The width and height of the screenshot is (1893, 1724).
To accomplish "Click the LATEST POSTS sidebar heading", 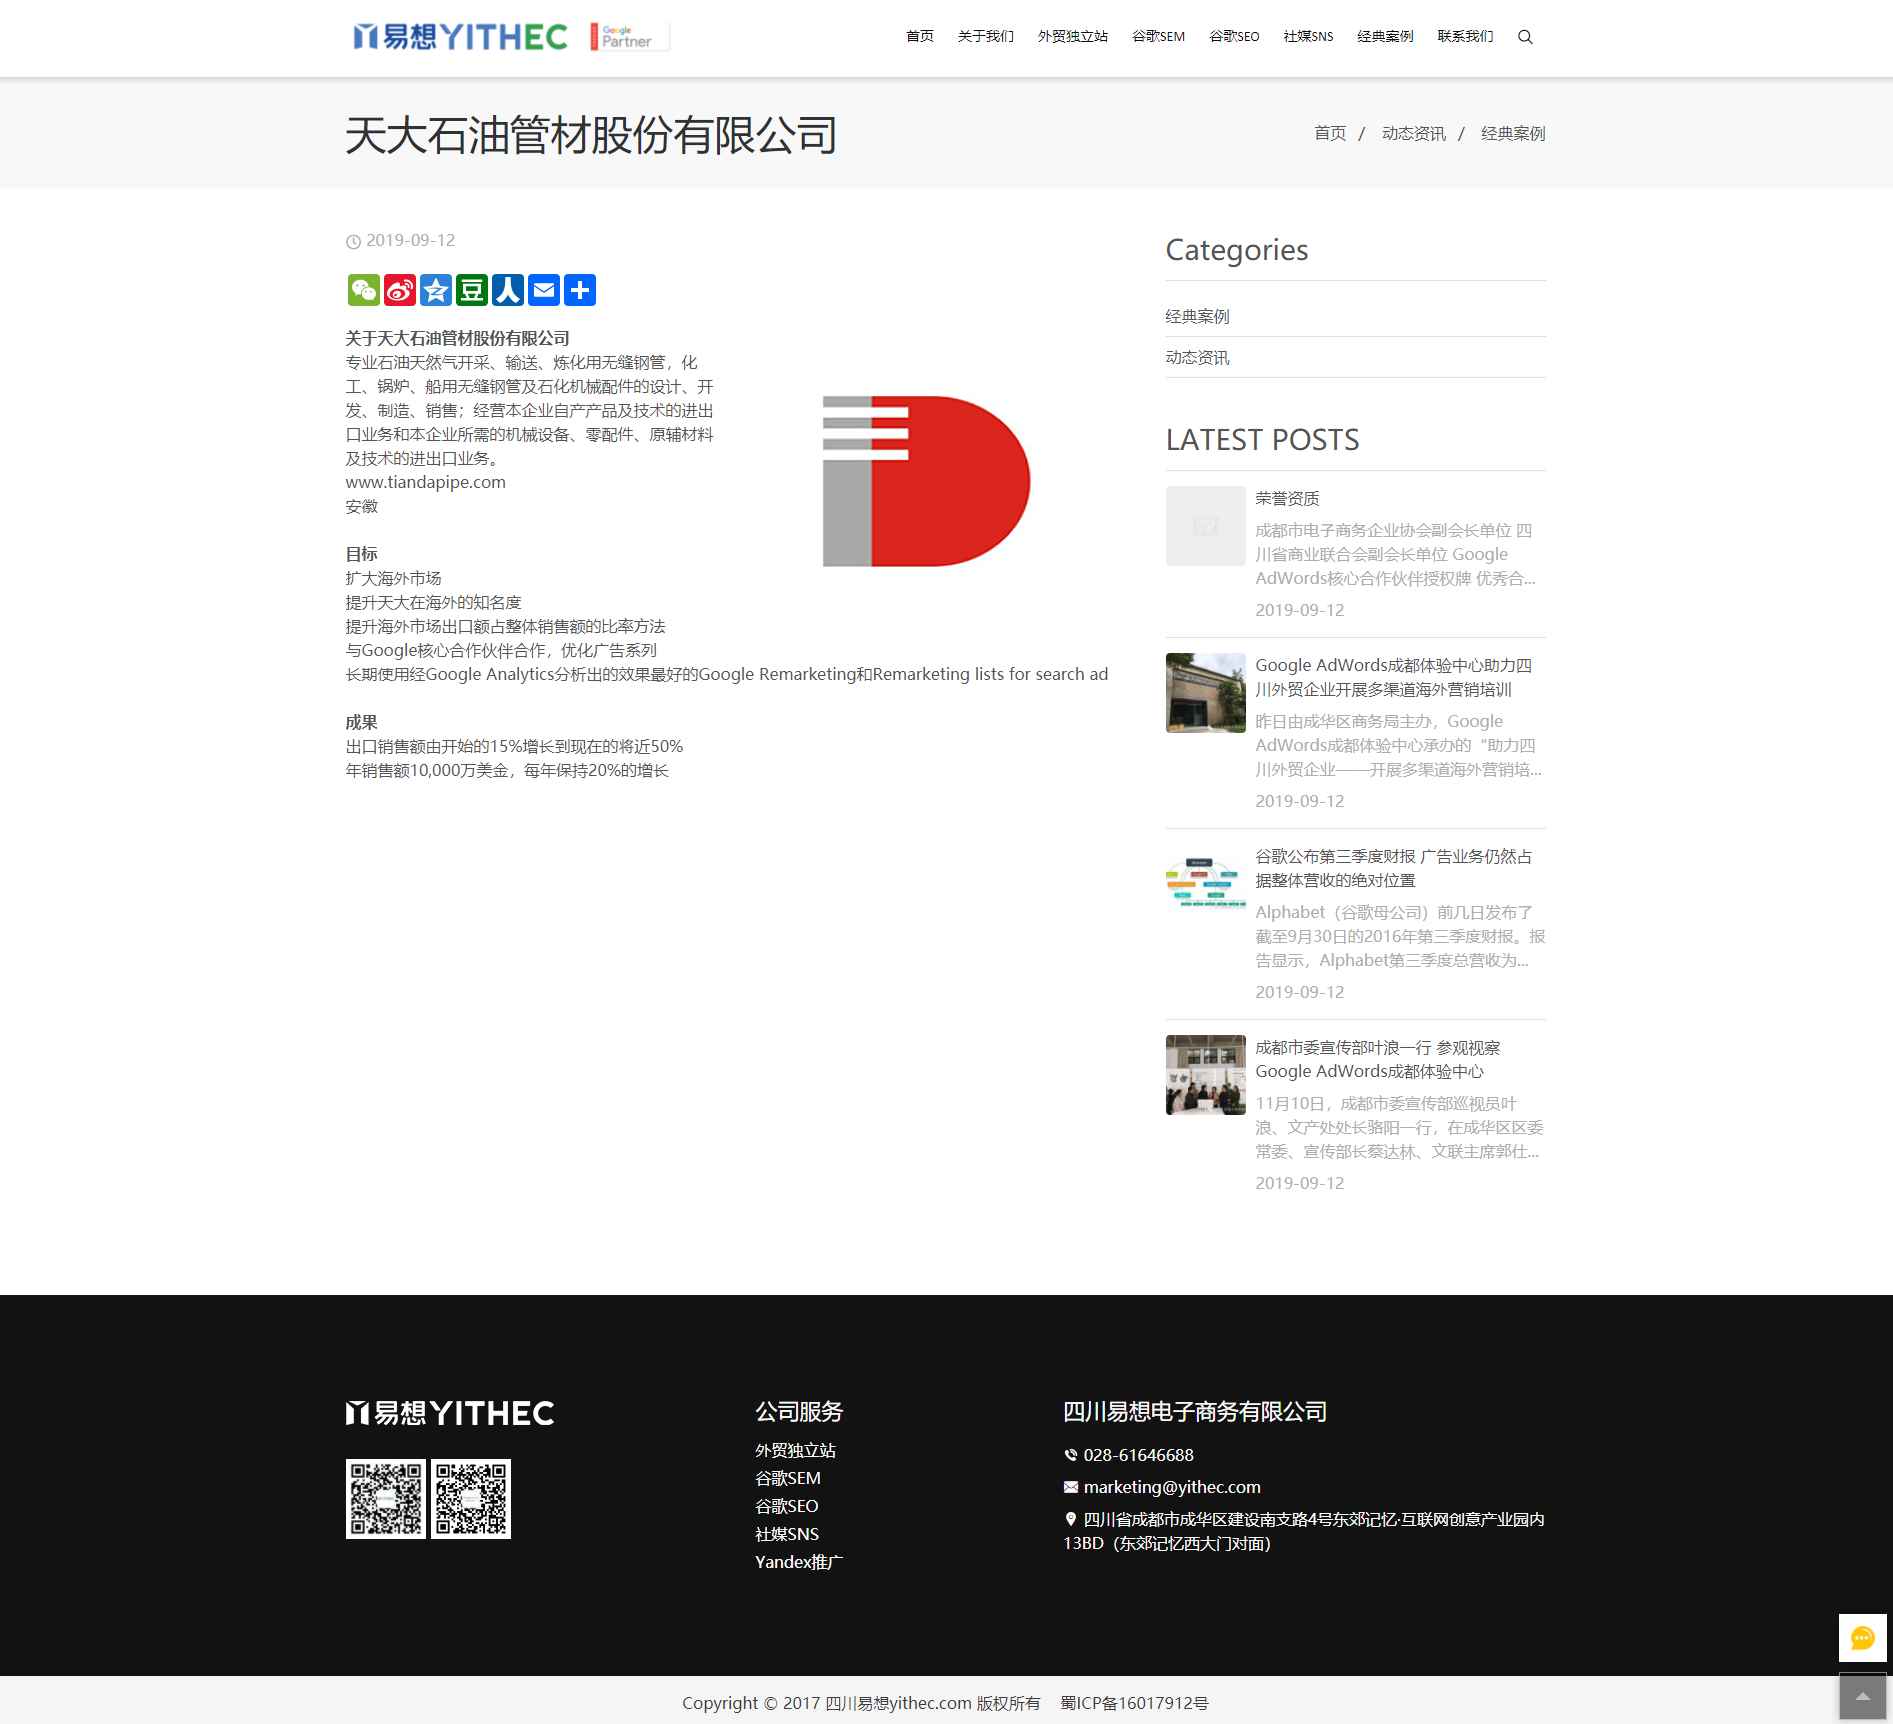I will click(1262, 439).
